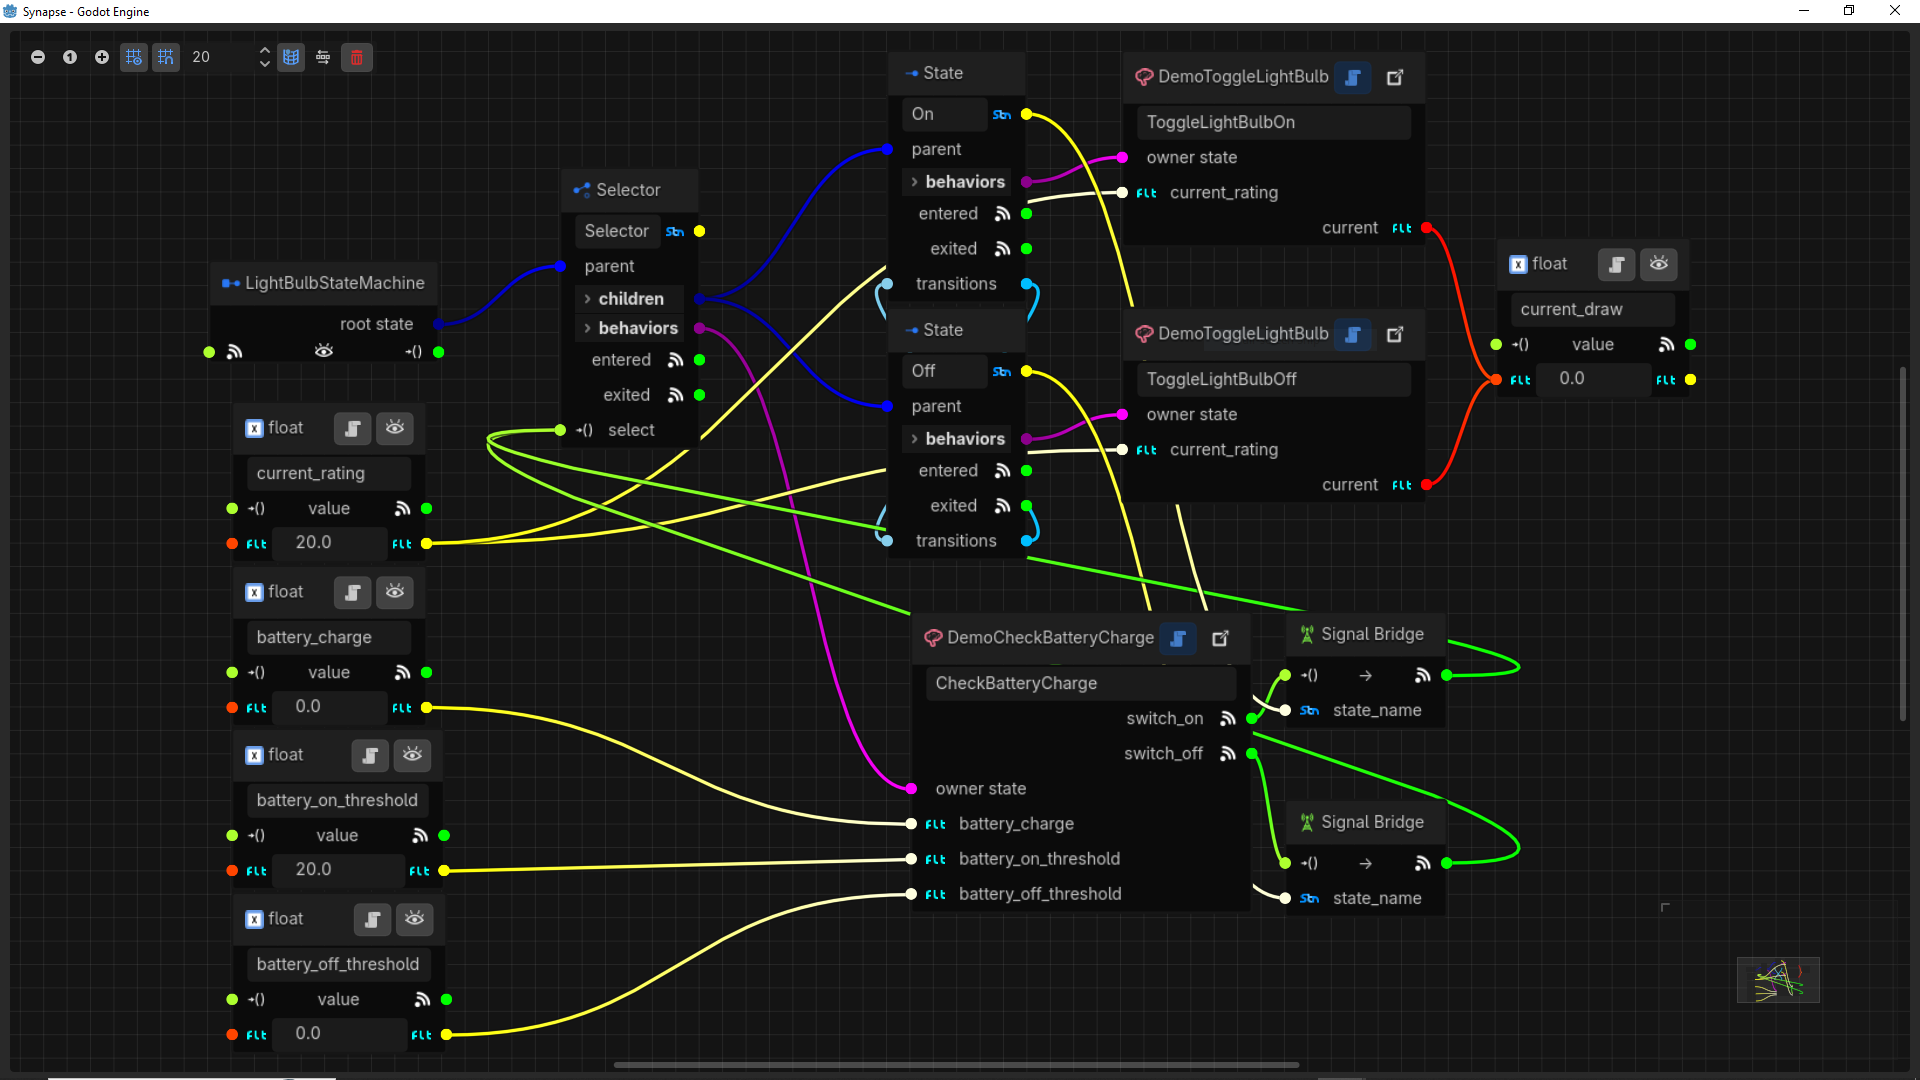Expand behaviors in the Off State node
This screenshot has height=1080, width=1920.
pyautogui.click(x=915, y=439)
